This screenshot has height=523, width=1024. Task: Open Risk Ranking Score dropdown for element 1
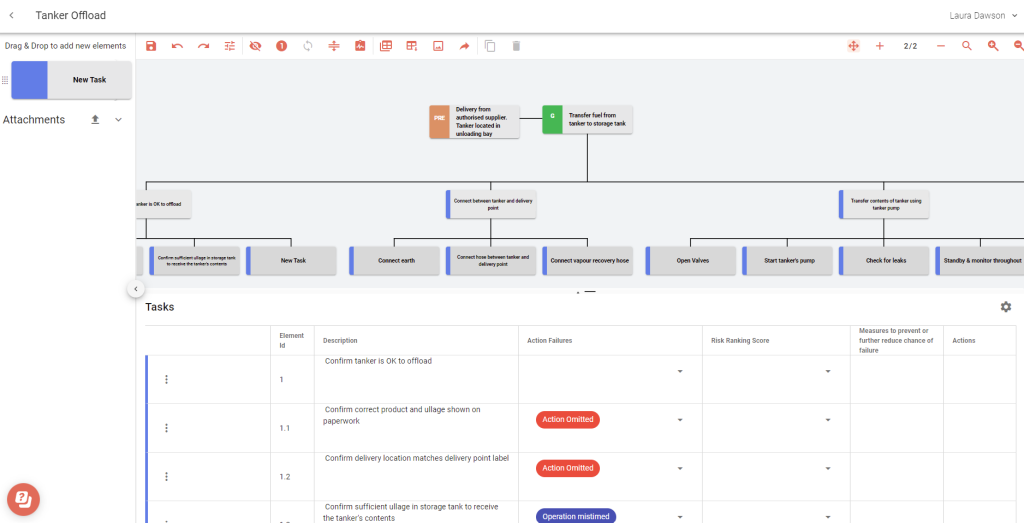click(827, 372)
